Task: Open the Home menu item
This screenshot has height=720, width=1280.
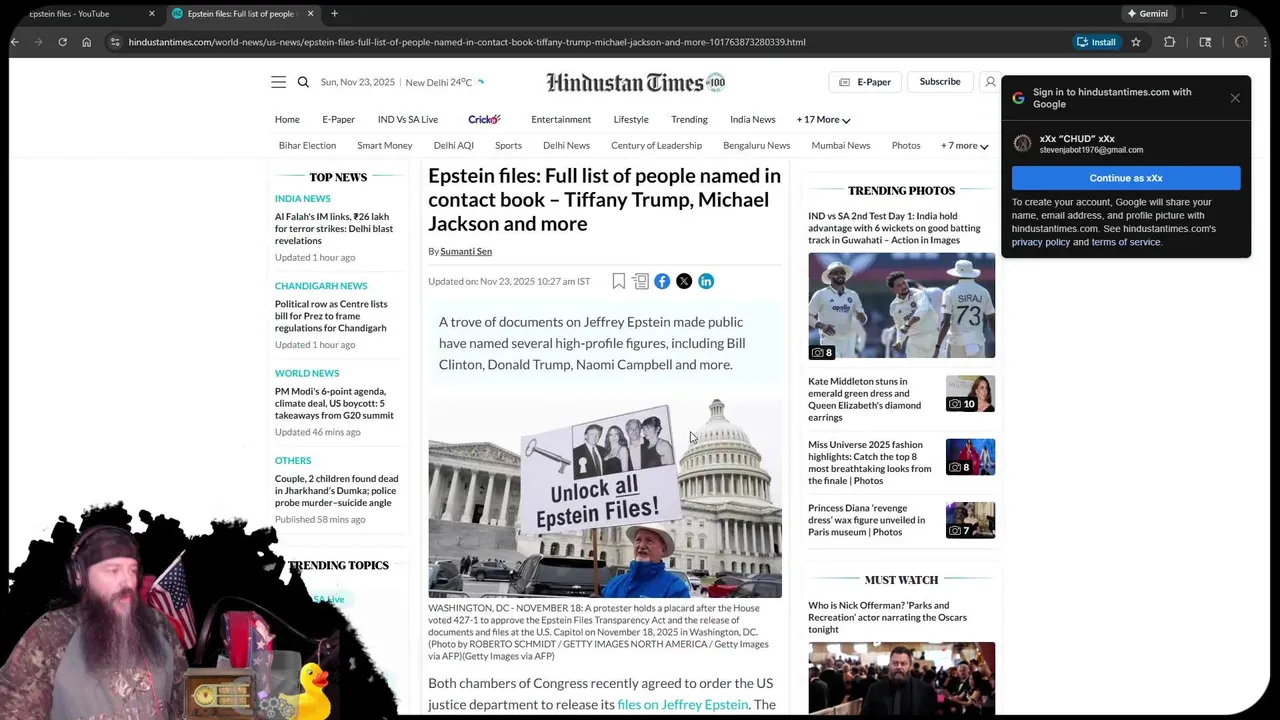Action: [x=287, y=119]
